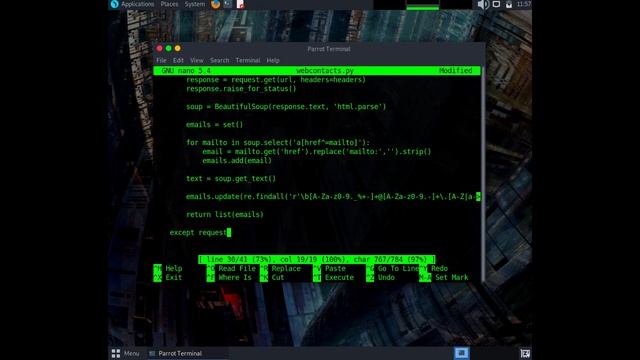This screenshot has height=360, width=640.
Task: Click the Undo shortcut in nano
Action: point(380,278)
